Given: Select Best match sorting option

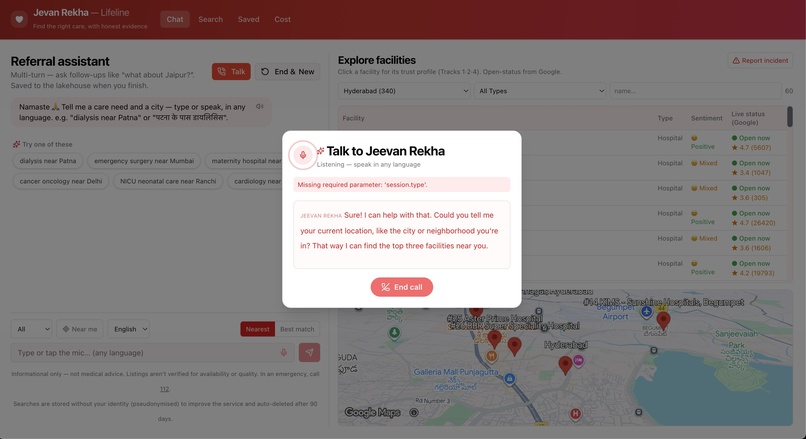Looking at the screenshot, I should 297,329.
